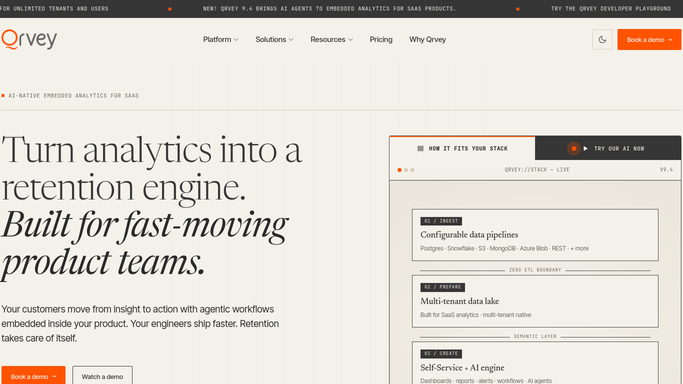This screenshot has width=683, height=384.
Task: Click the play icon next to Try Our AI Now
Action: pyautogui.click(x=585, y=148)
